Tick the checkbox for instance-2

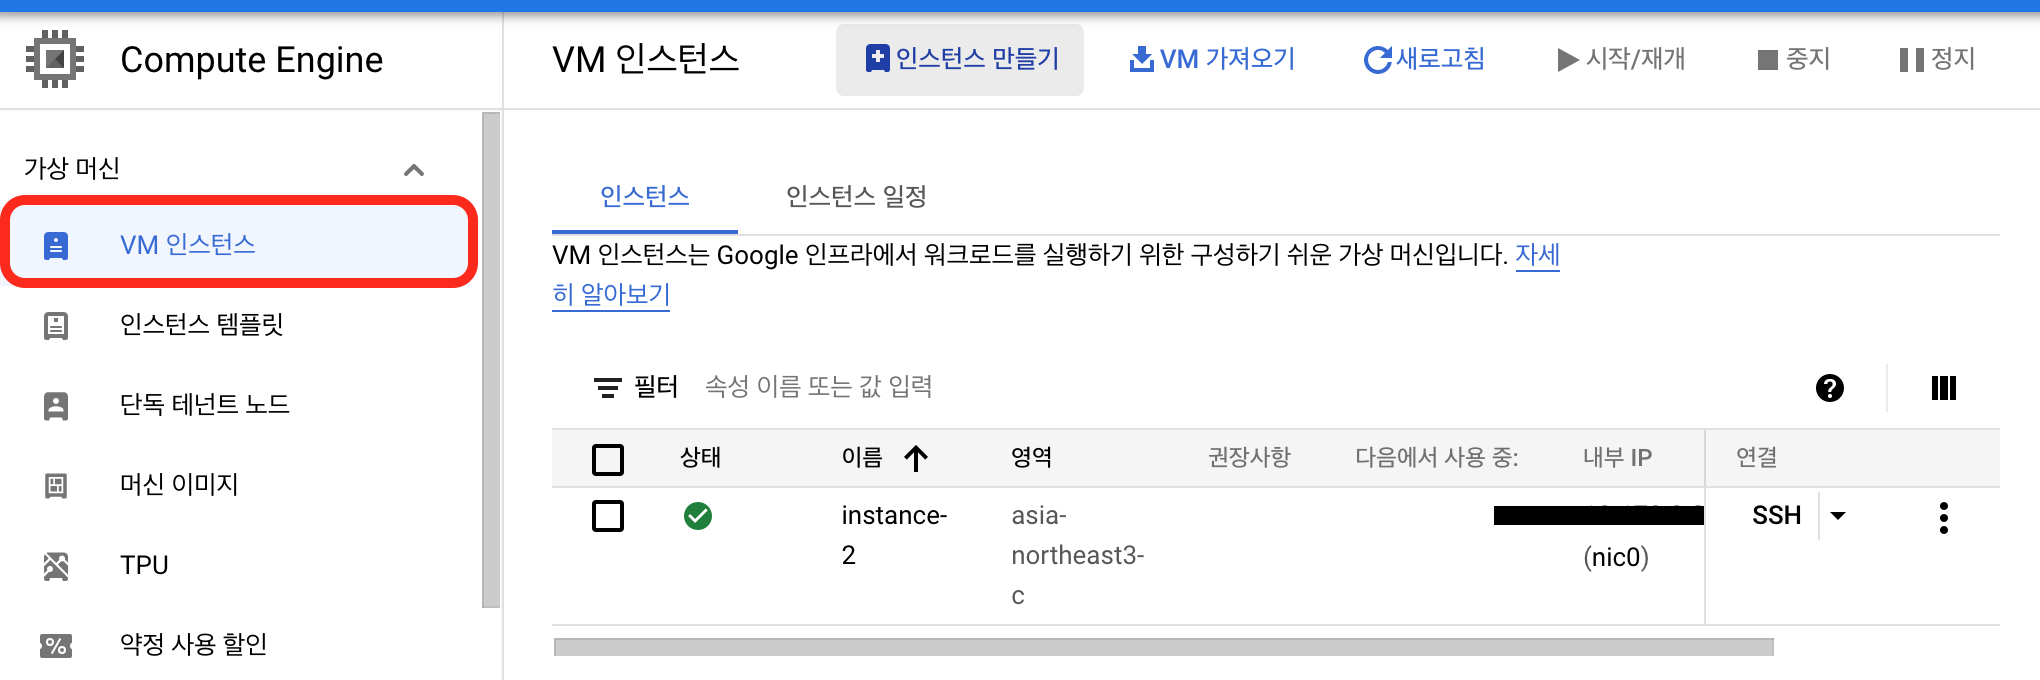(608, 516)
